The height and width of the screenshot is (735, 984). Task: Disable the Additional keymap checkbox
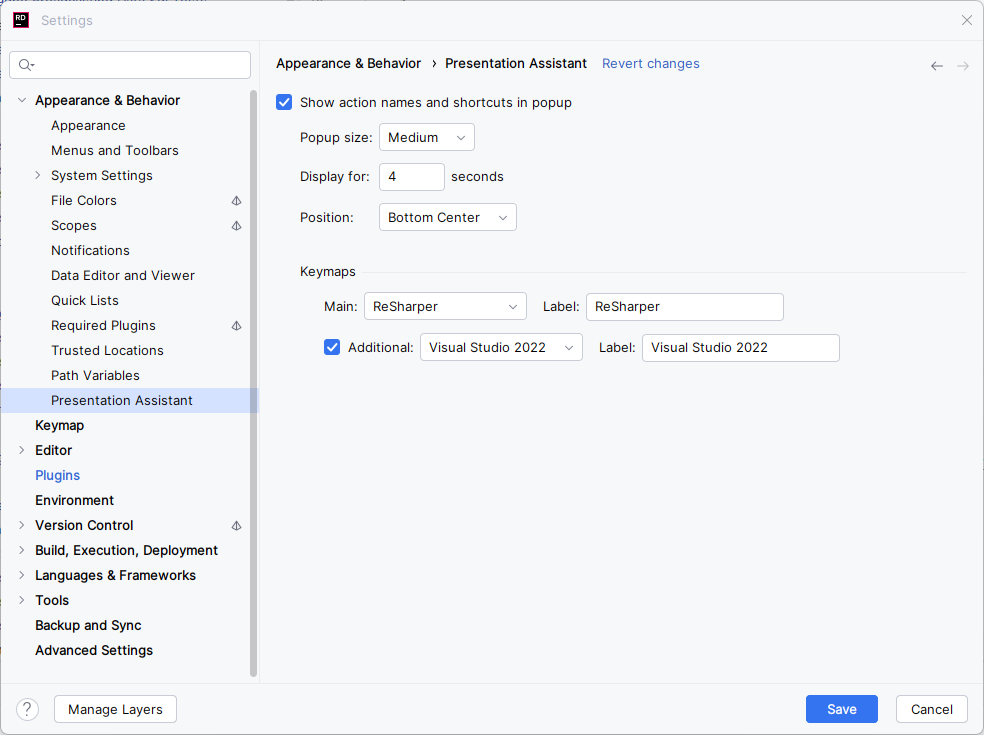331,347
